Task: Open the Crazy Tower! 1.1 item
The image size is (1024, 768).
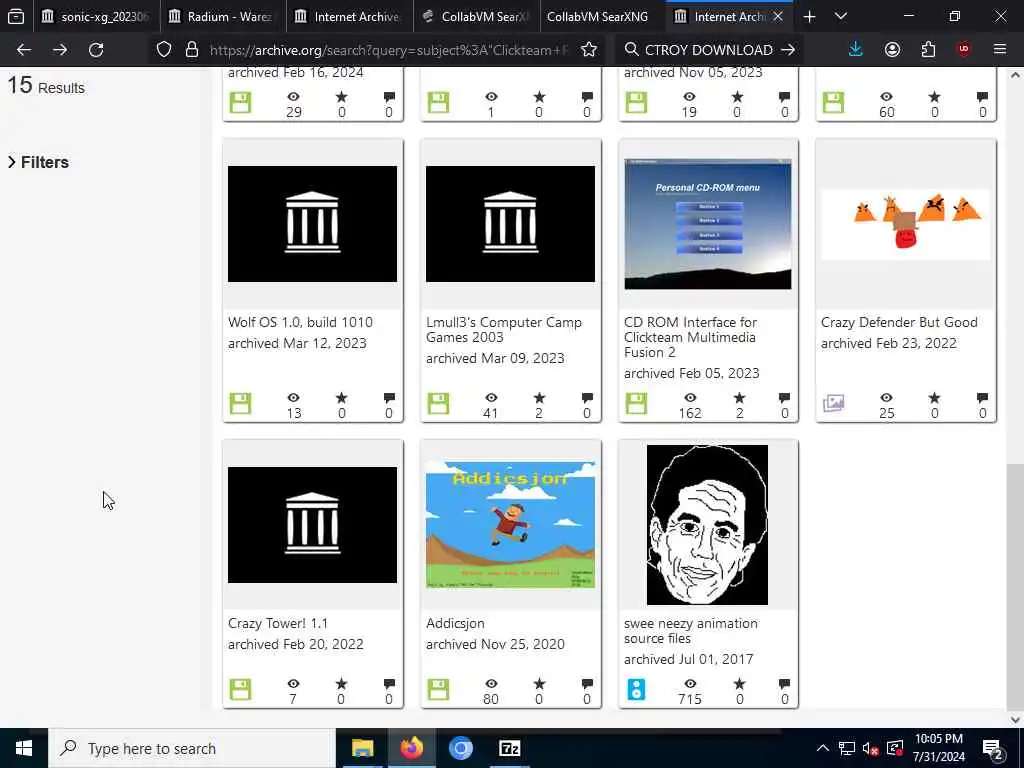Action: point(278,623)
